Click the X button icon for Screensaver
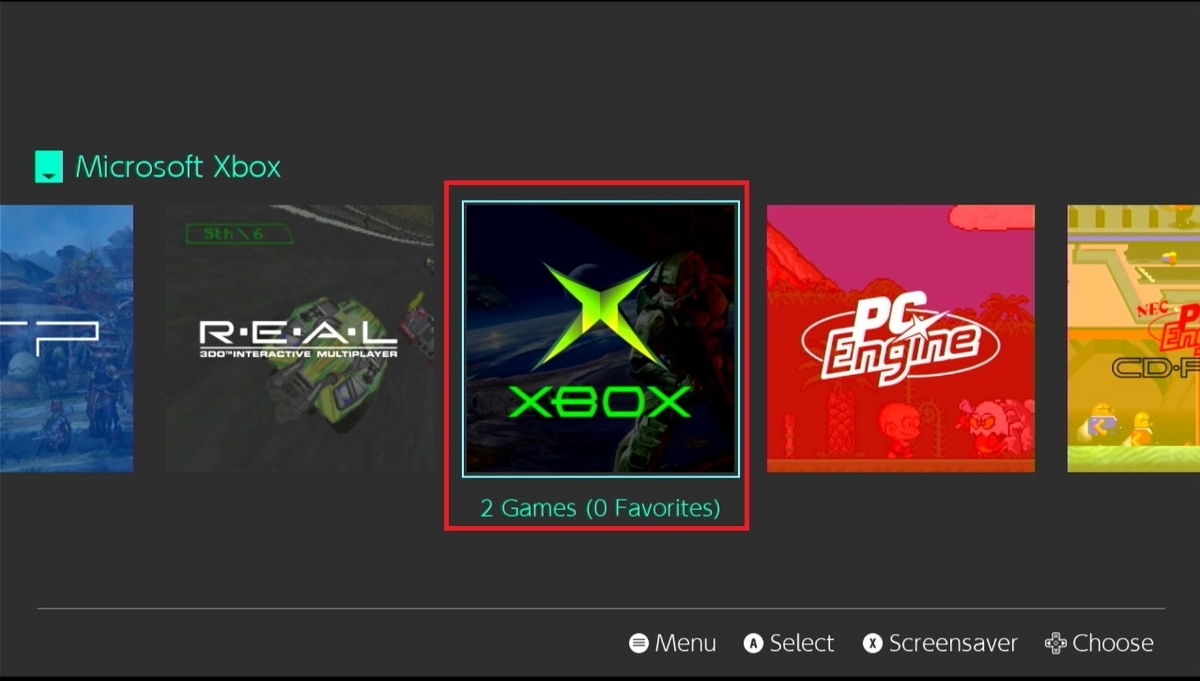The height and width of the screenshot is (681, 1200). point(873,643)
